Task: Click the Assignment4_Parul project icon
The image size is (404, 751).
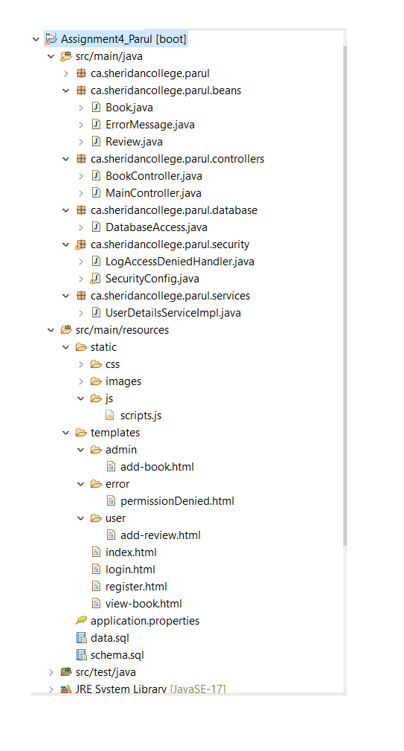Action: click(x=51, y=39)
